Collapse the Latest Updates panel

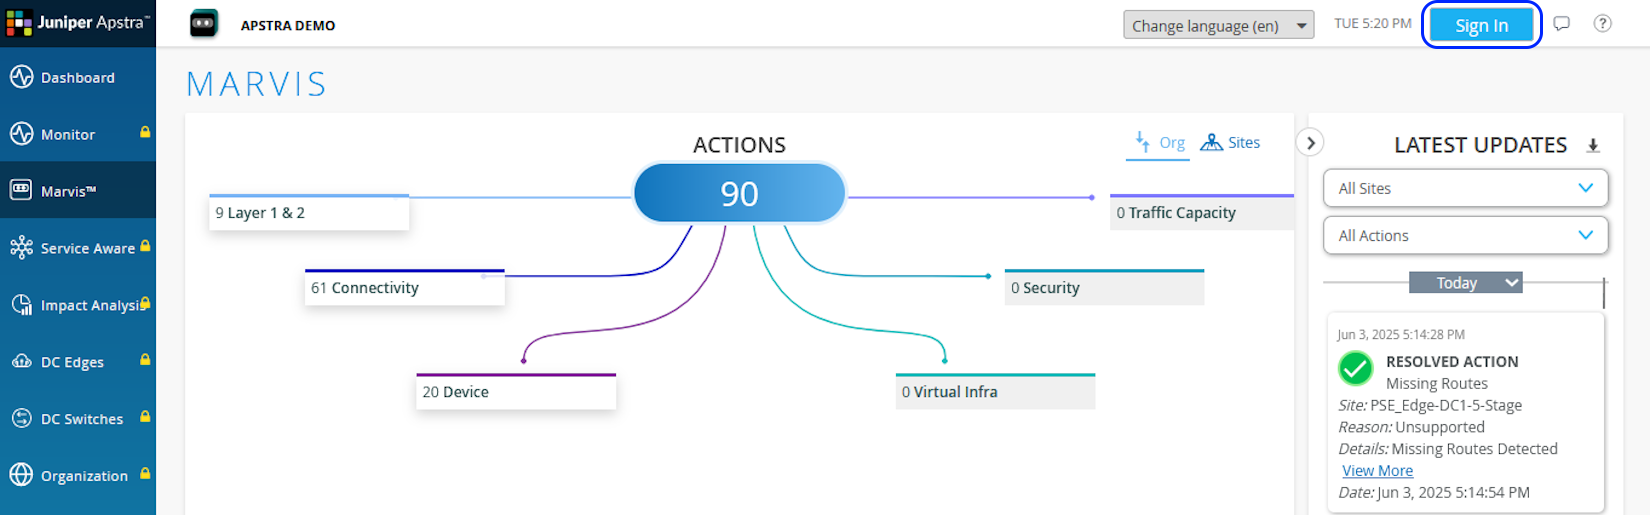click(x=1310, y=143)
